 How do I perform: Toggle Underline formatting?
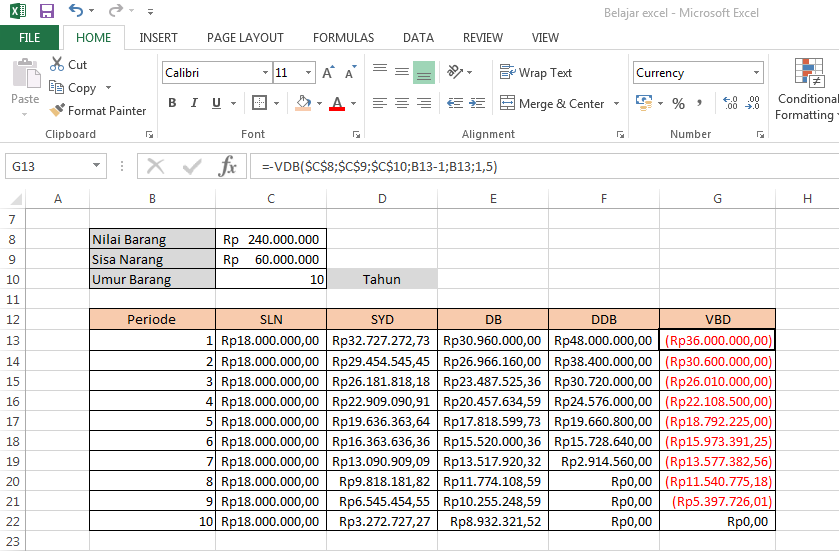216,103
